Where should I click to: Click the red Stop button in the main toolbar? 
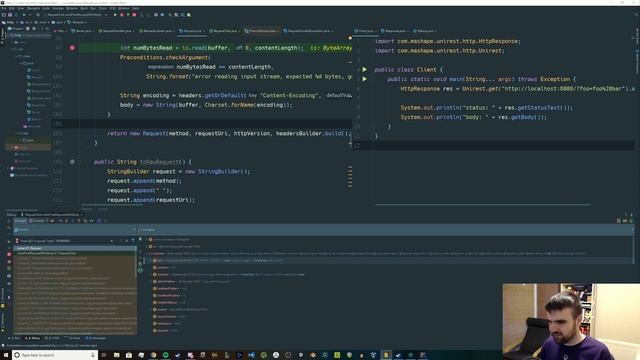[x=134, y=15]
